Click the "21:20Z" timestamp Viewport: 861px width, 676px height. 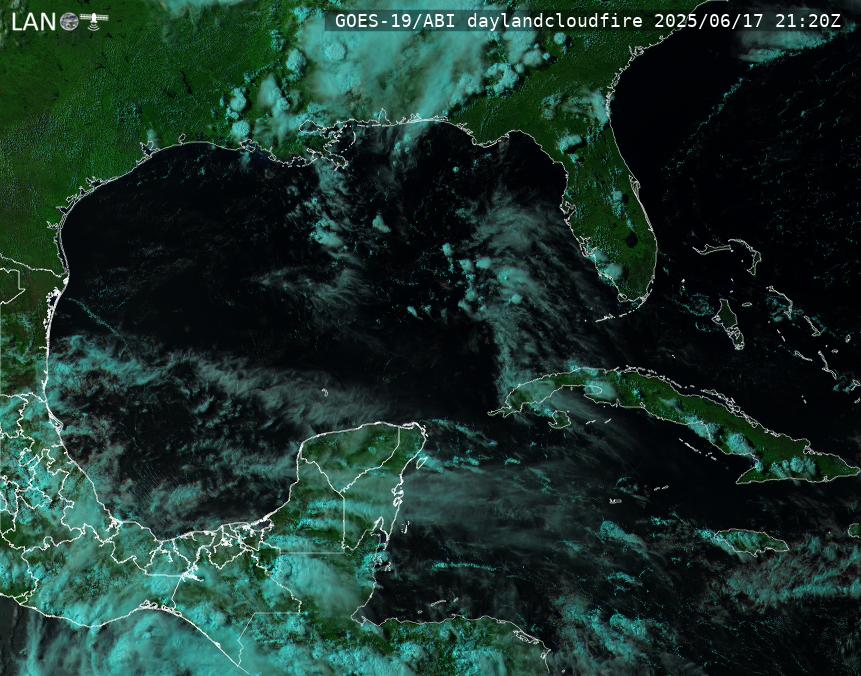pyautogui.click(x=808, y=21)
